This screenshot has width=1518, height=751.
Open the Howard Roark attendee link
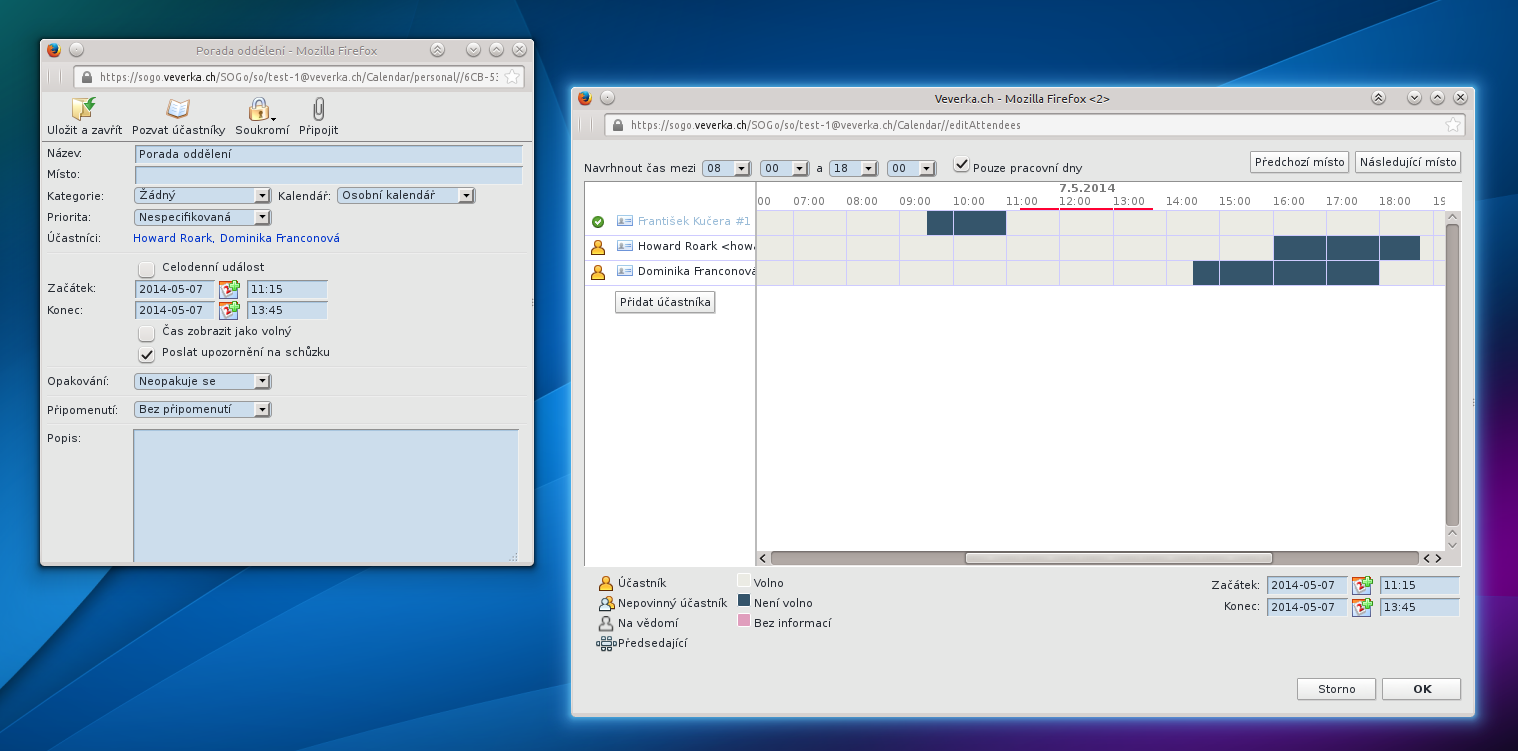click(x=172, y=238)
